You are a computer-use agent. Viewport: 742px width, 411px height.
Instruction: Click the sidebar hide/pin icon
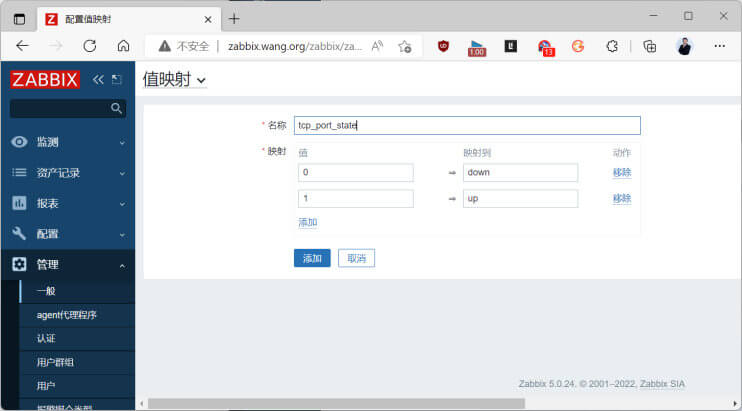117,79
